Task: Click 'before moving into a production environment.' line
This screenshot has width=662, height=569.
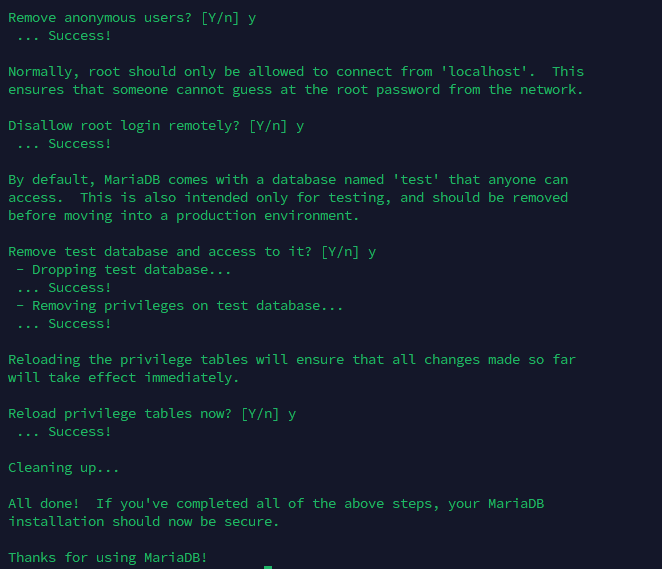Action: tap(184, 216)
